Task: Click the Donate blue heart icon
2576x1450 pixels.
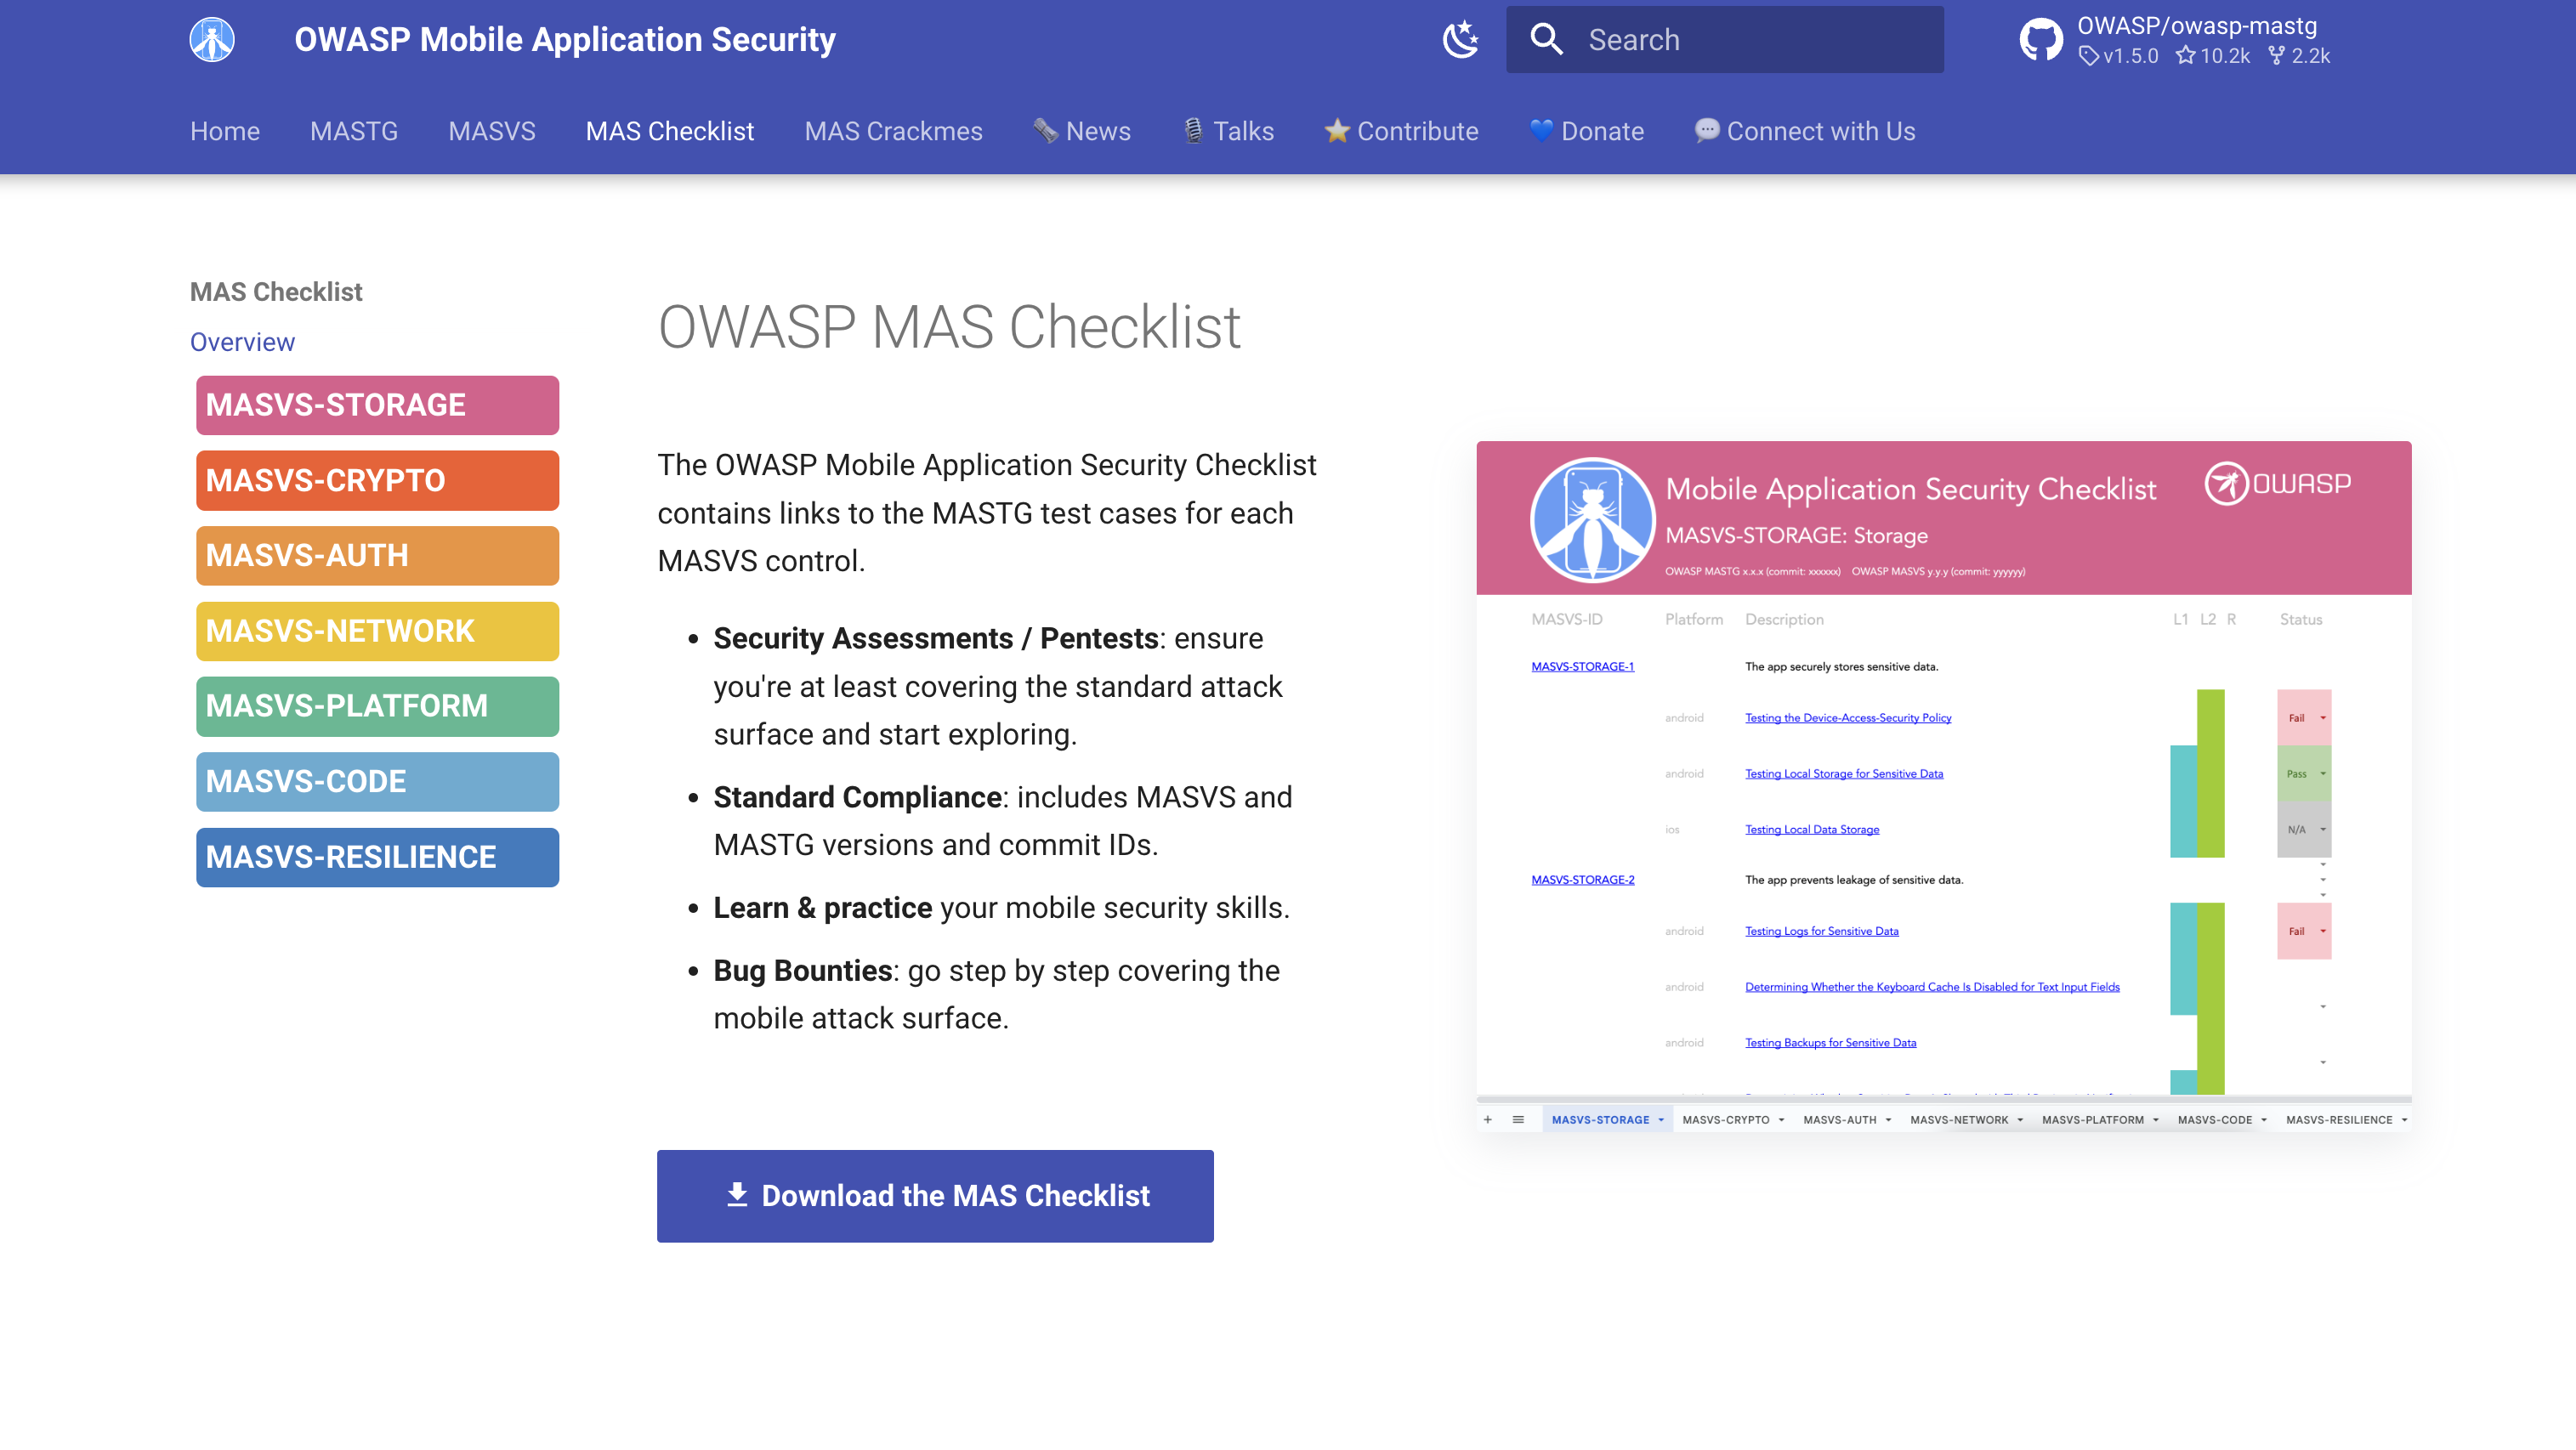Action: pyautogui.click(x=1541, y=131)
